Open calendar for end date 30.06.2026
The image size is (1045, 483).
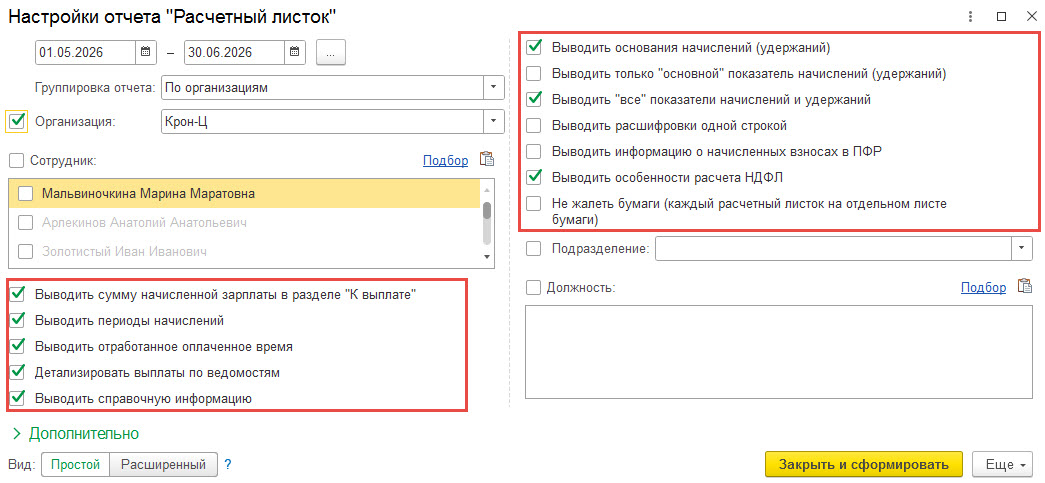click(x=295, y=52)
